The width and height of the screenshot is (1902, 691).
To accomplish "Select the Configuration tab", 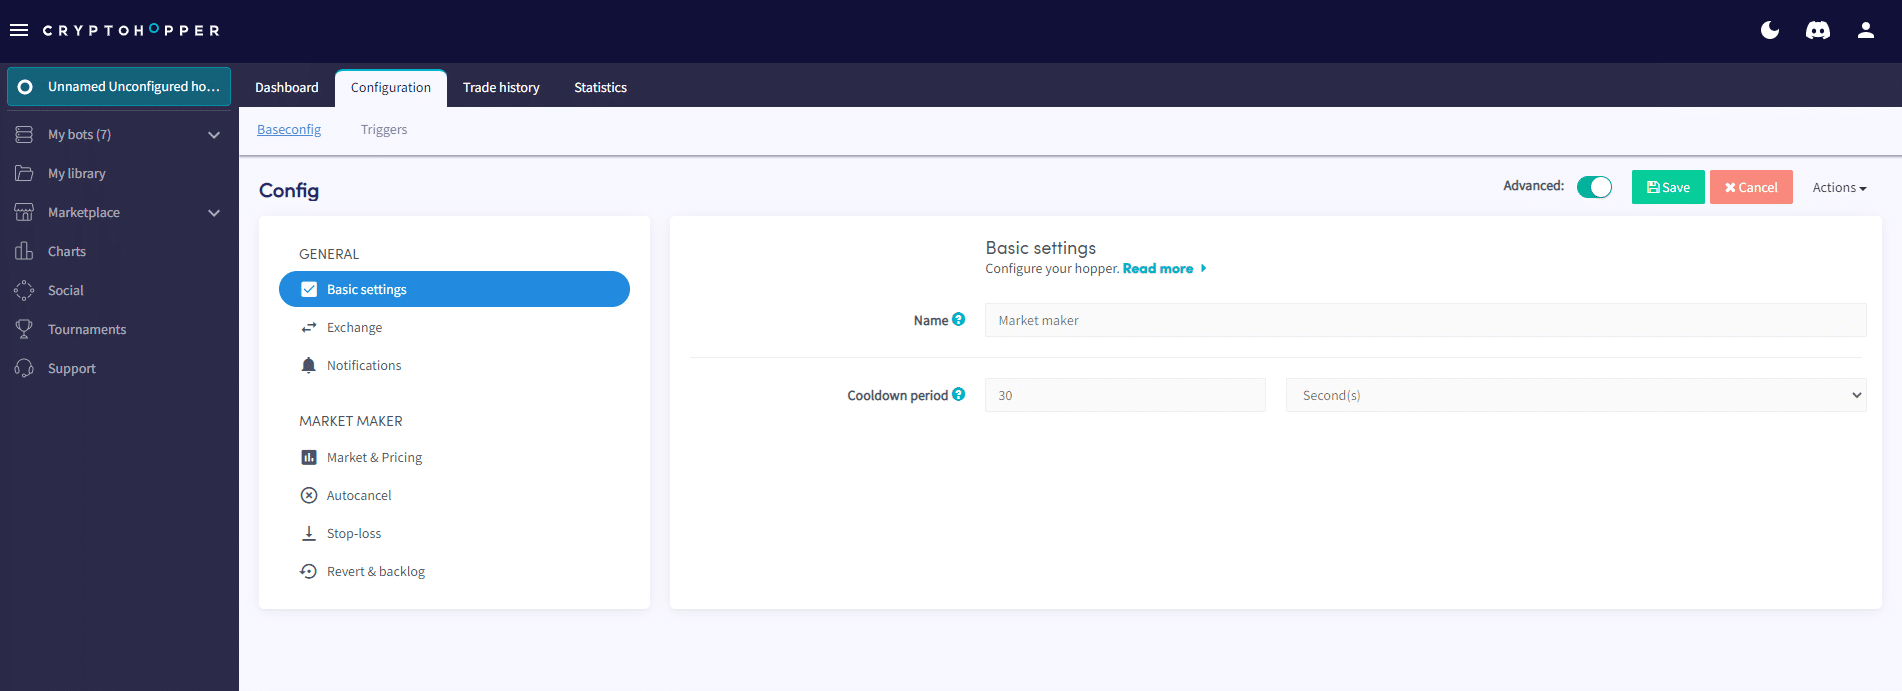I will click(391, 88).
